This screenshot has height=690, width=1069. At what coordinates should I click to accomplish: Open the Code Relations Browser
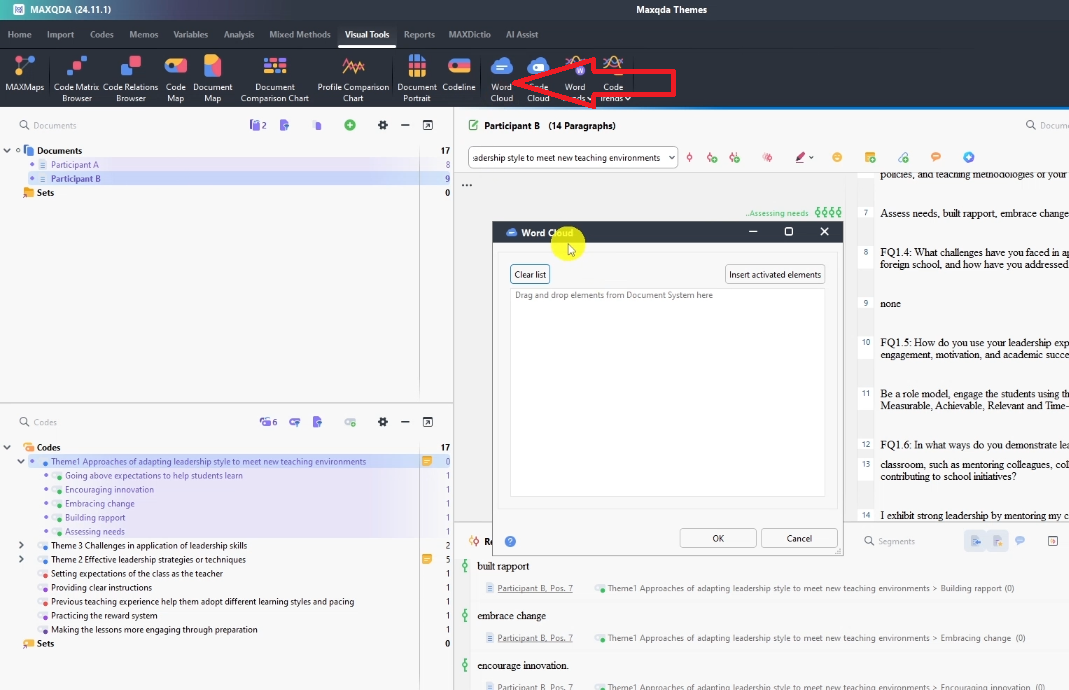point(130,77)
